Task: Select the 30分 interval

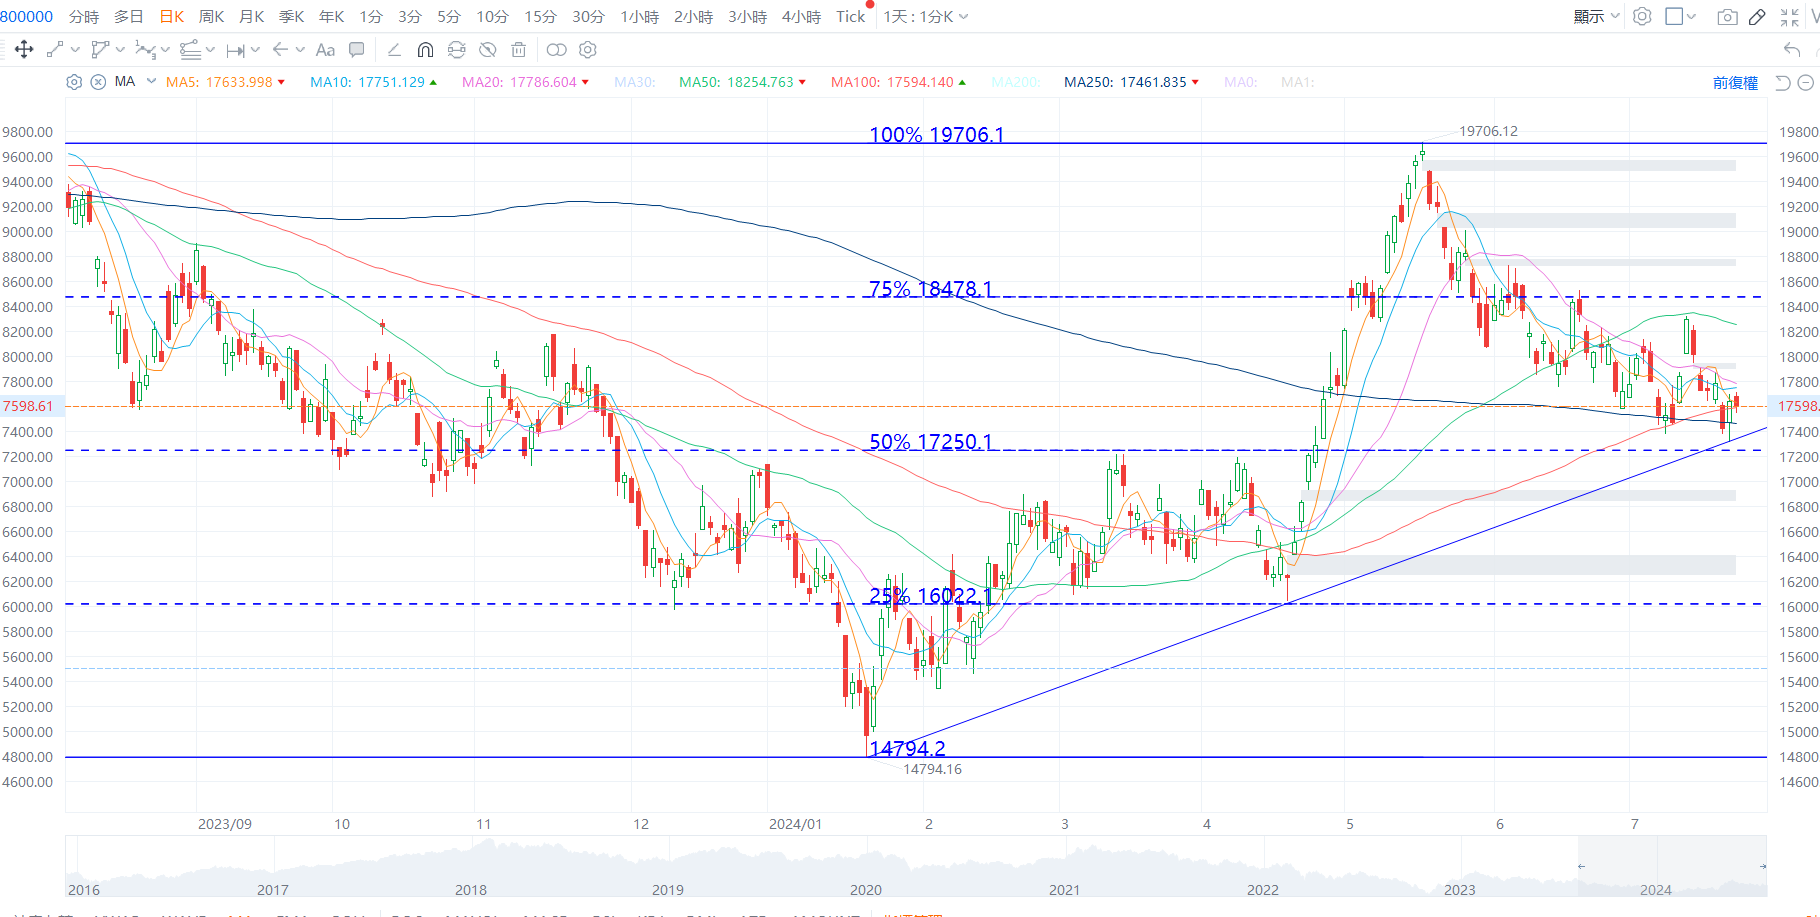Action: (588, 16)
